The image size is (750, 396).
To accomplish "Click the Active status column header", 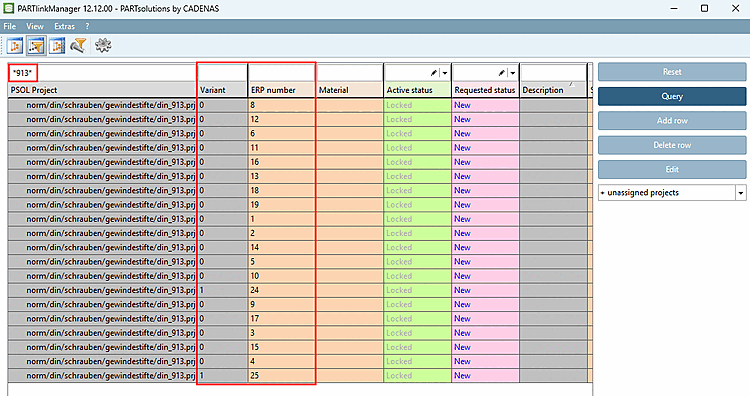I will coord(418,90).
